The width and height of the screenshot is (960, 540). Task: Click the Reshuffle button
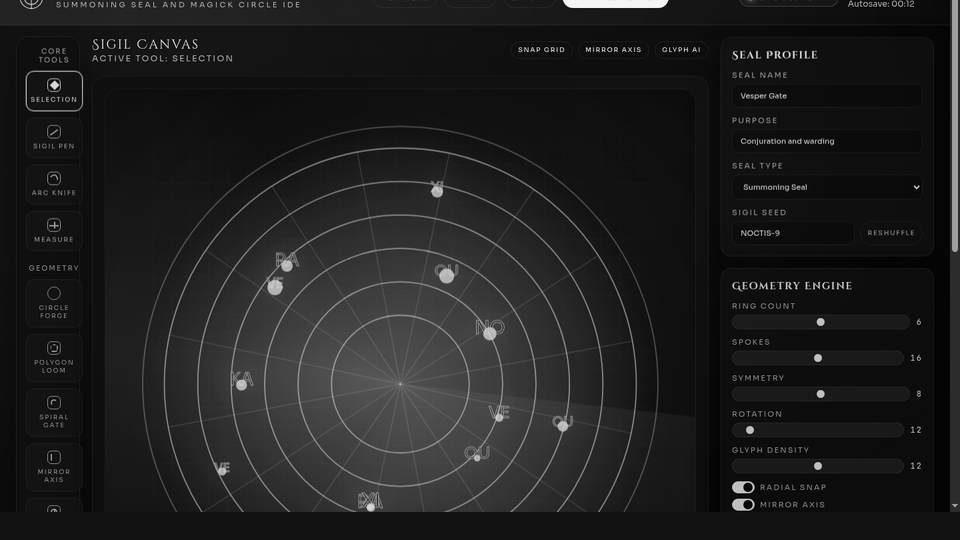(x=890, y=233)
